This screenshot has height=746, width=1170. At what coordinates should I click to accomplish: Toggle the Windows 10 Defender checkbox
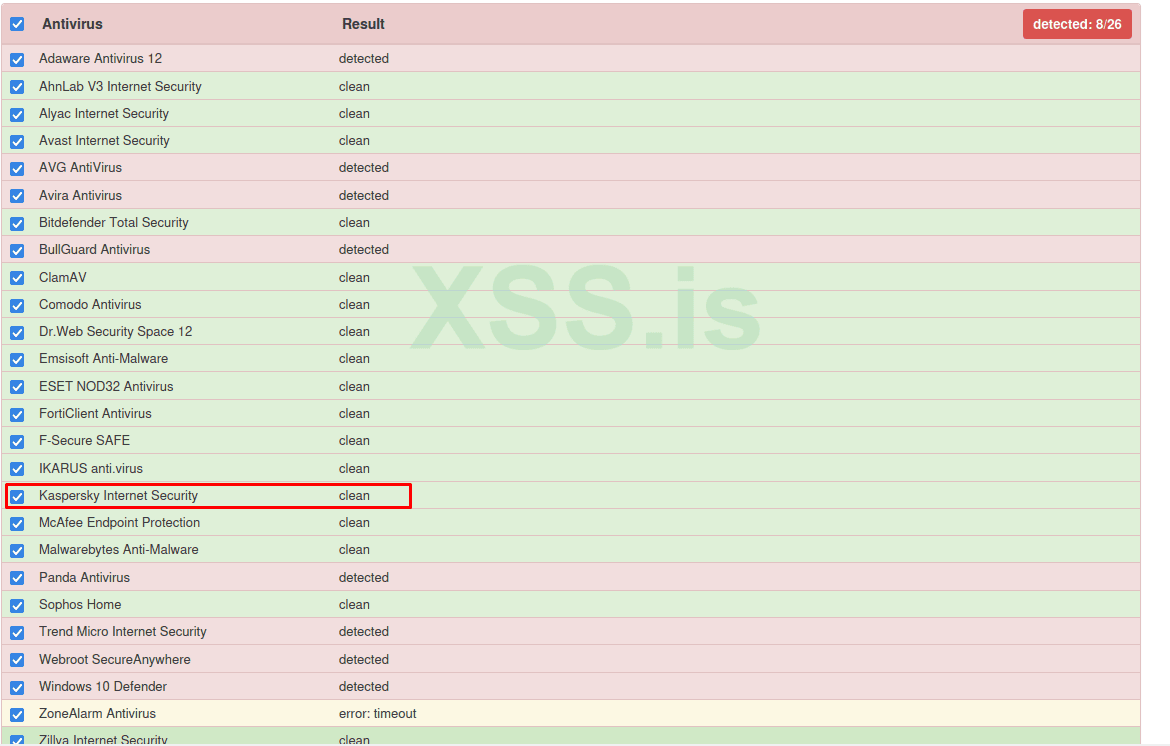pyautogui.click(x=17, y=688)
